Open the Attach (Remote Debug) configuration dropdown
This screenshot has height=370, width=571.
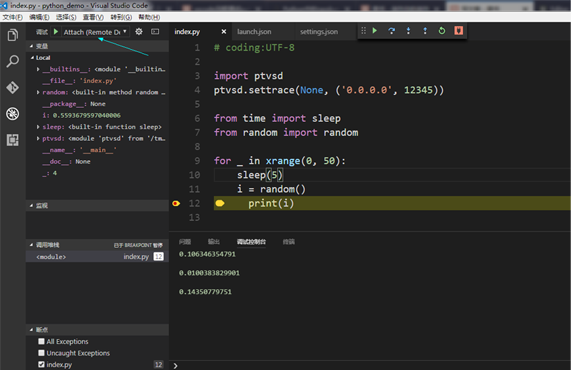95,32
